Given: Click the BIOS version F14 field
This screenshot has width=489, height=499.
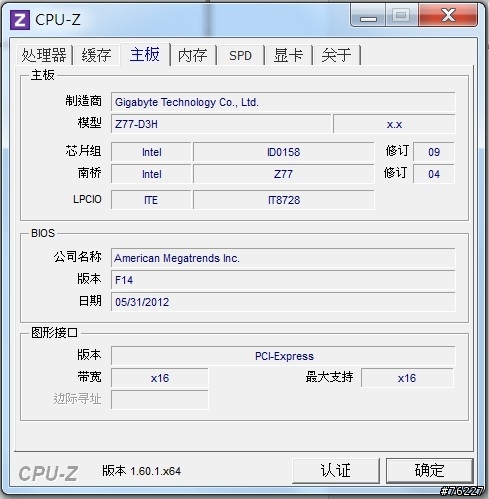Looking at the screenshot, I should [x=283, y=280].
